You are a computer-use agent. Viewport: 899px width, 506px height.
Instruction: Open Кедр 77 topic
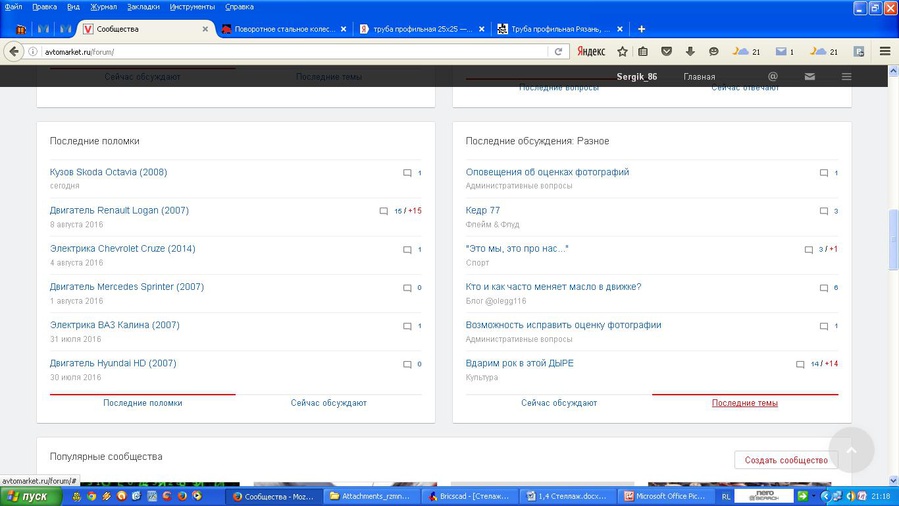pos(483,210)
